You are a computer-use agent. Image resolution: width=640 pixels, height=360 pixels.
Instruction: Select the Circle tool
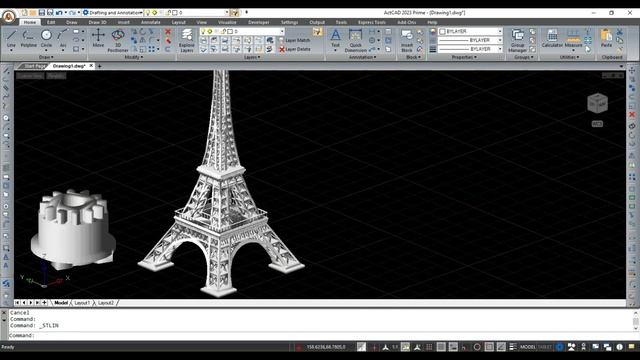point(46,38)
